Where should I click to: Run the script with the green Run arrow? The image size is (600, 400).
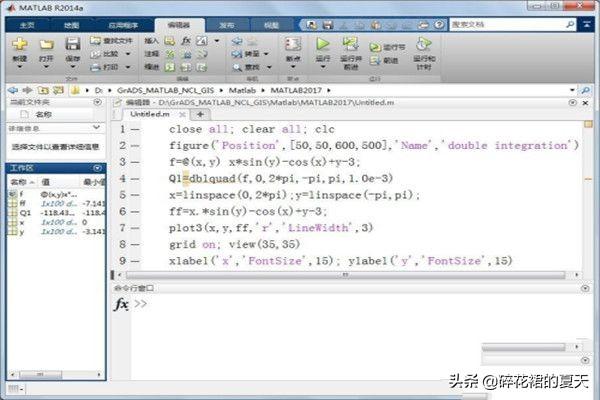pos(323,44)
